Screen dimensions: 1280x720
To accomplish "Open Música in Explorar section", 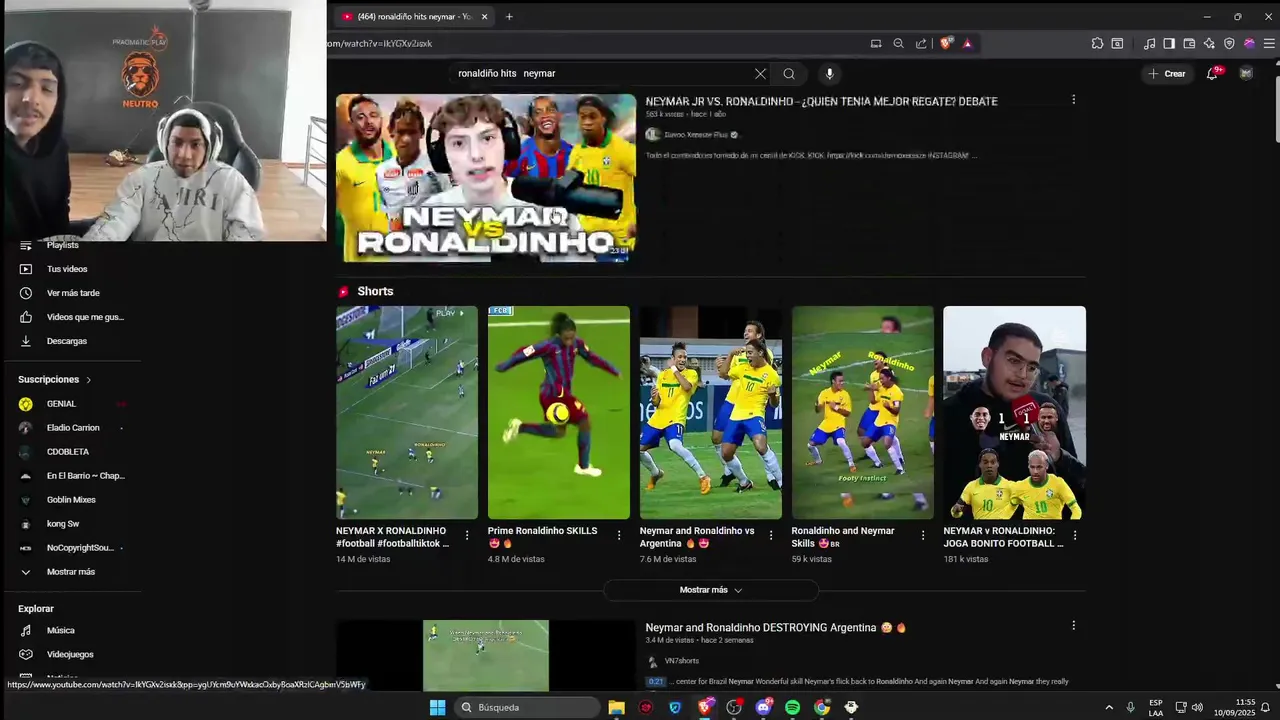I will coord(60,631).
